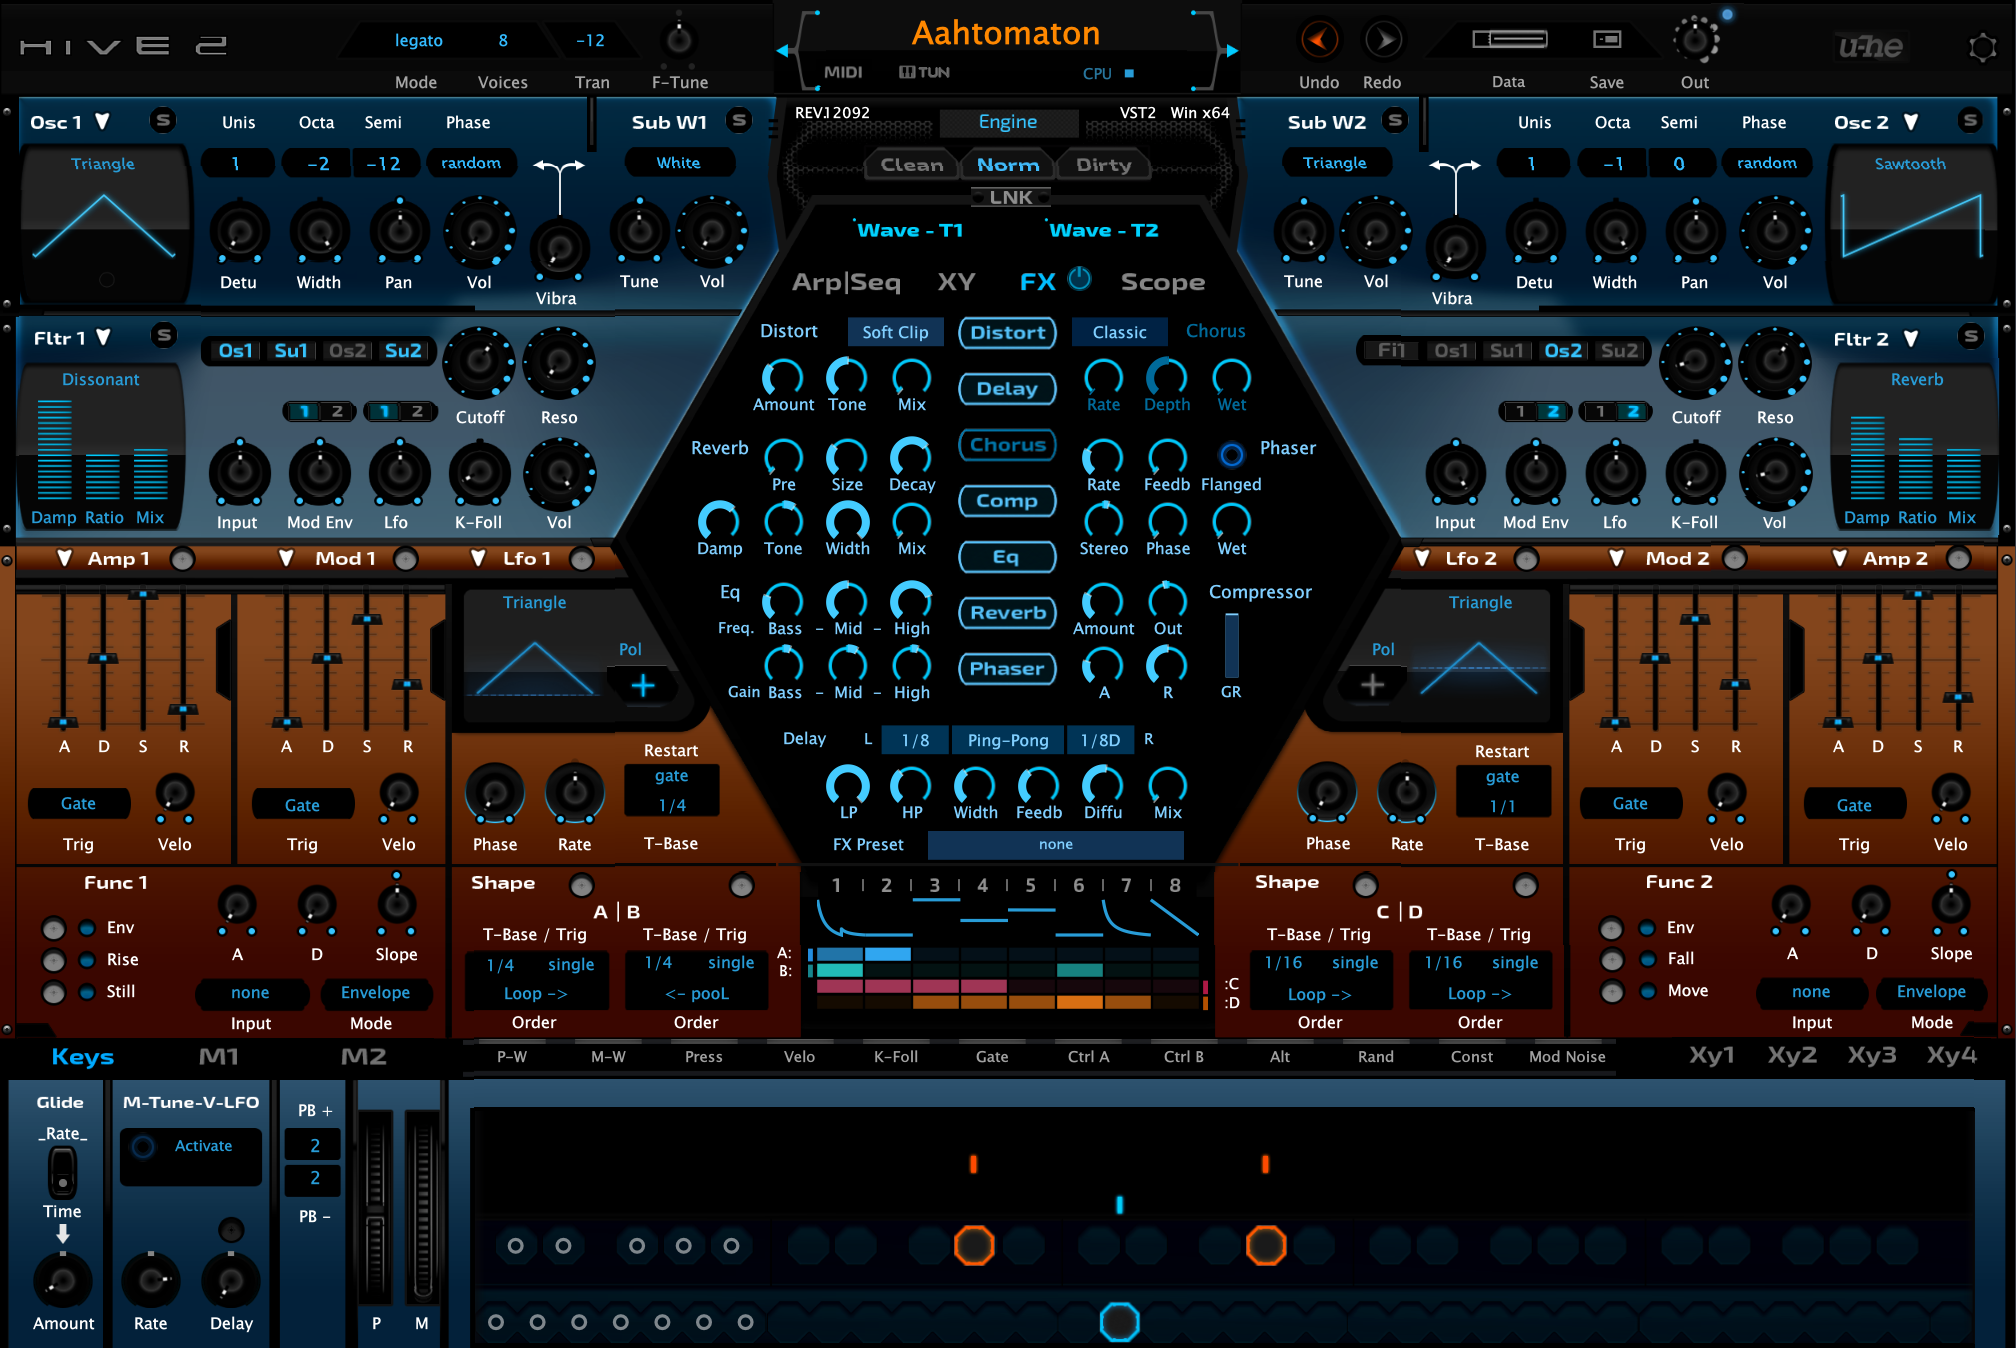Click the MIDI activity indicator

point(843,72)
